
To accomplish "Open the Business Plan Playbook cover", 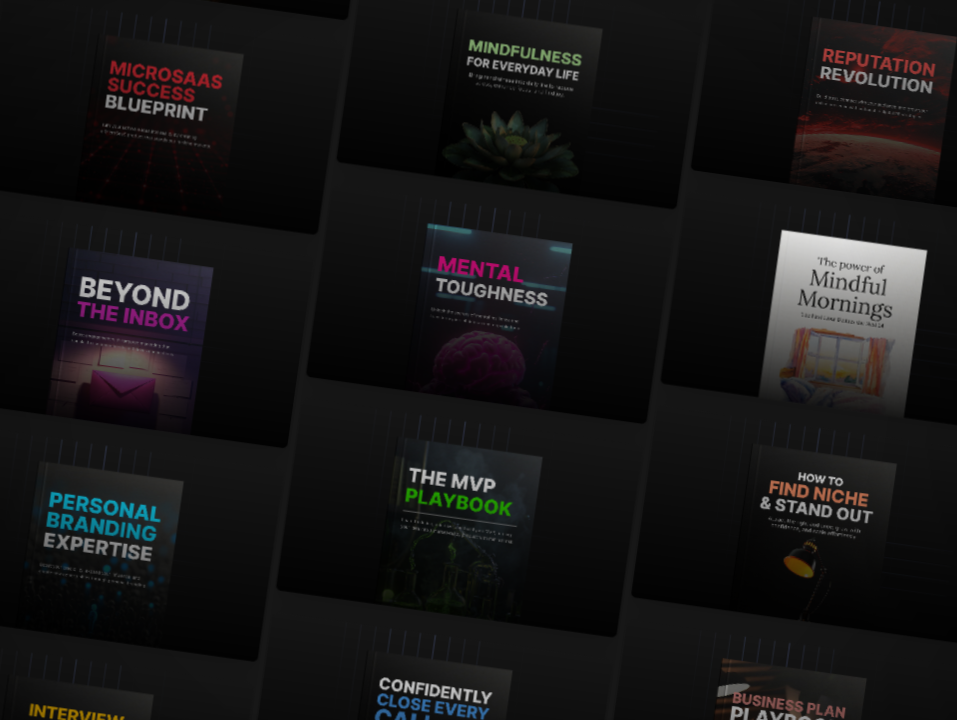I will coord(790,700).
